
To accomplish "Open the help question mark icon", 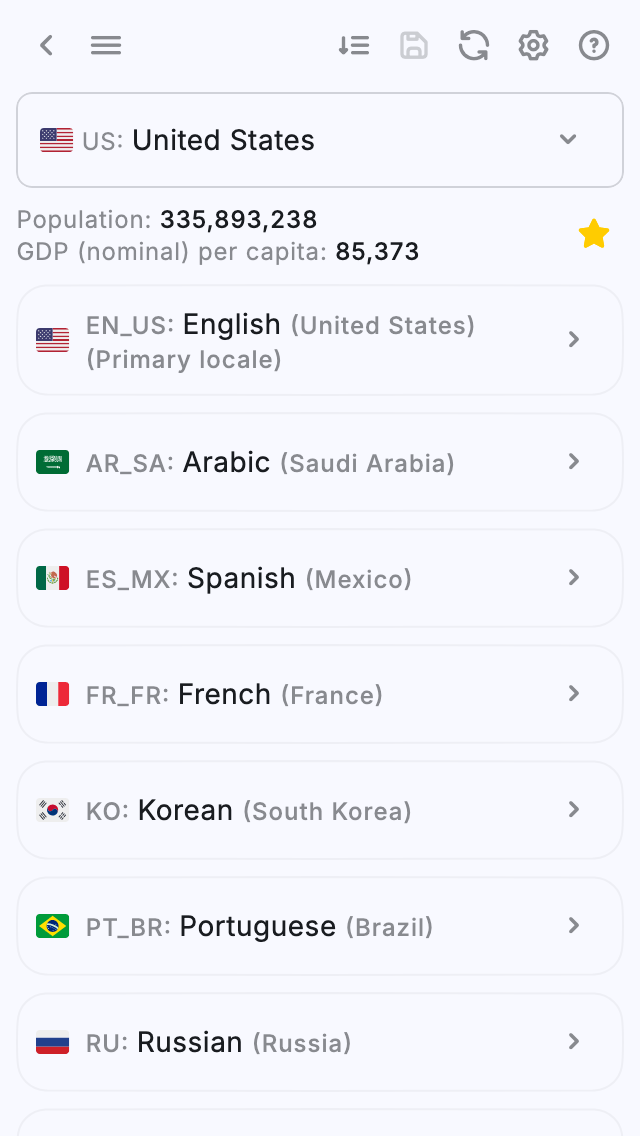I will coord(594,45).
